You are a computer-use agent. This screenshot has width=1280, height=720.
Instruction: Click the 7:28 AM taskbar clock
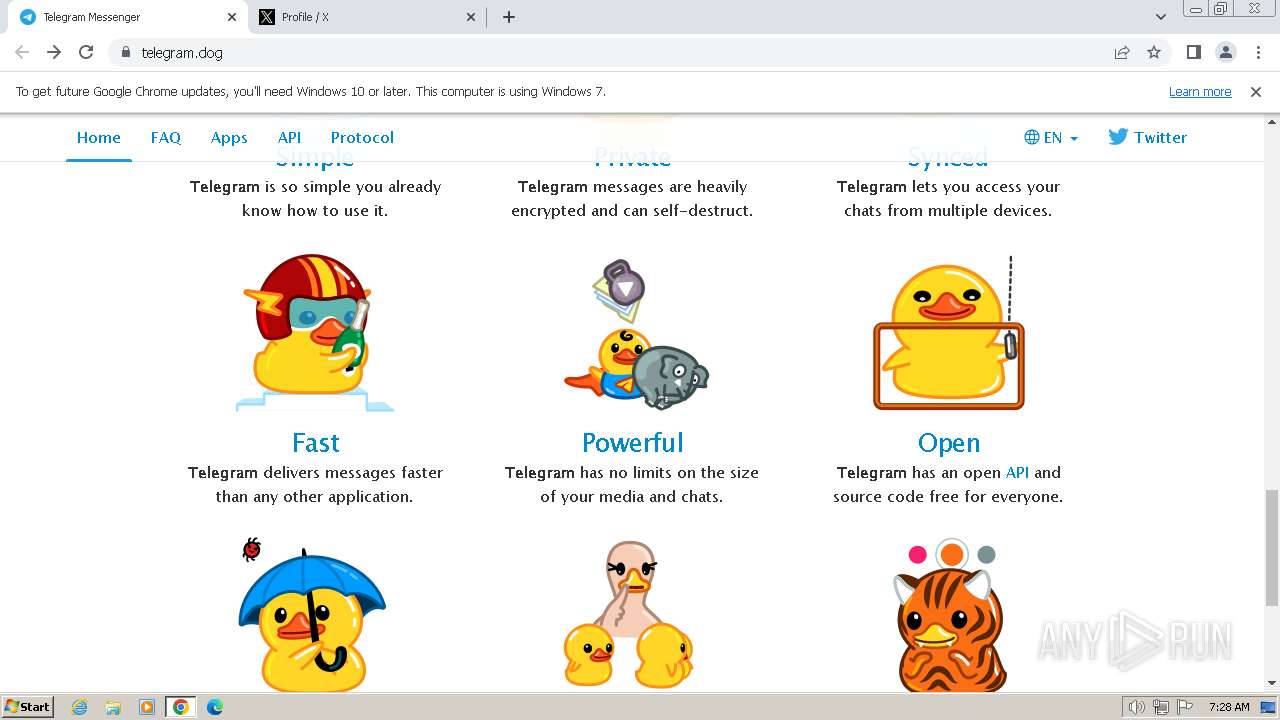click(x=1228, y=707)
